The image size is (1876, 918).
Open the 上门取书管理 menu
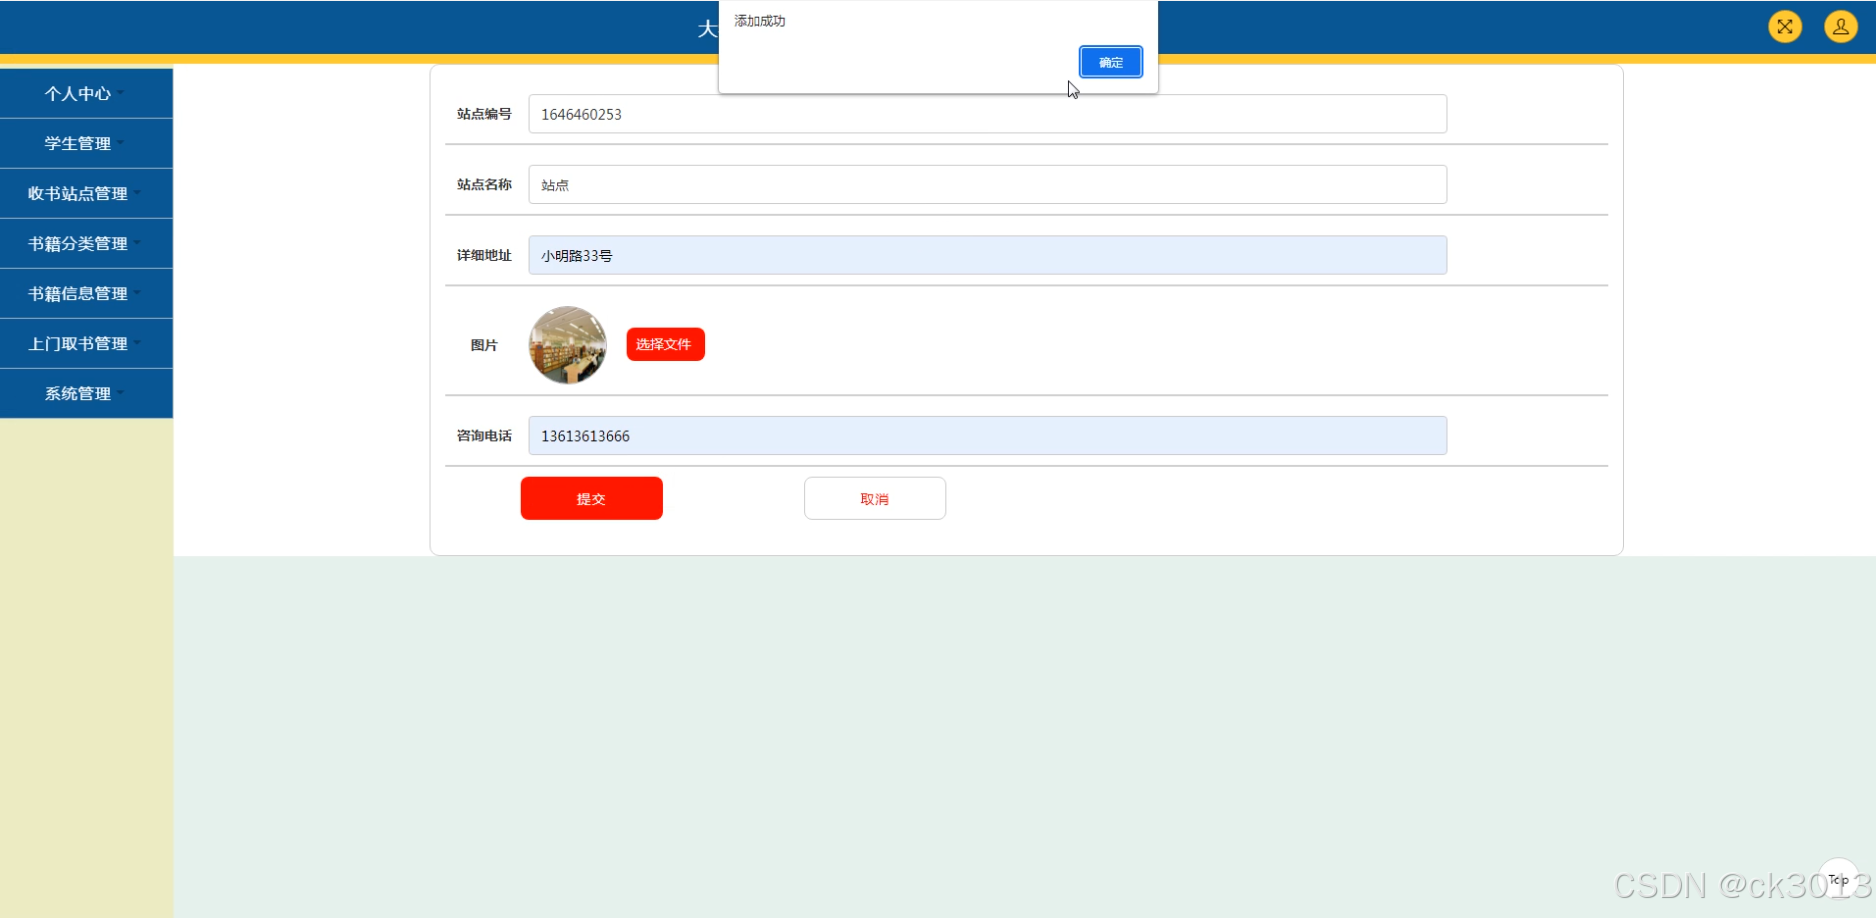[86, 343]
